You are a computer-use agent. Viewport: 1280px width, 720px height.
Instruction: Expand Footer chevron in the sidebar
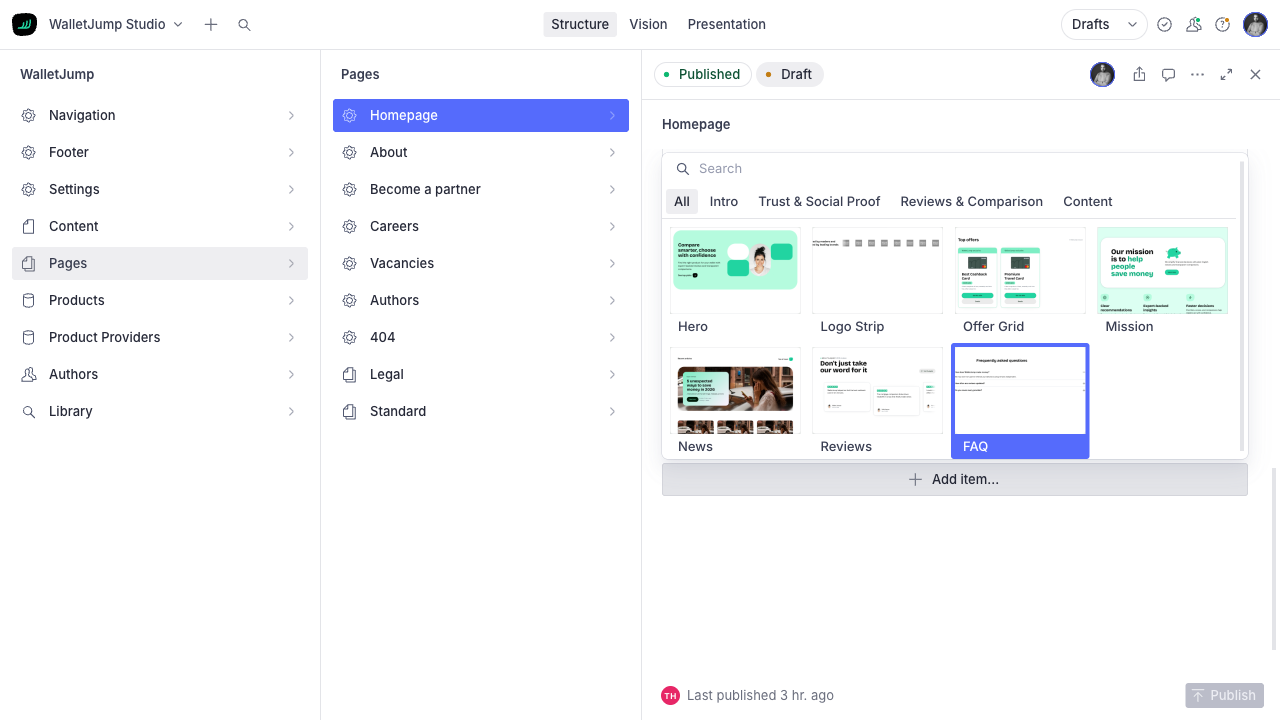point(291,152)
